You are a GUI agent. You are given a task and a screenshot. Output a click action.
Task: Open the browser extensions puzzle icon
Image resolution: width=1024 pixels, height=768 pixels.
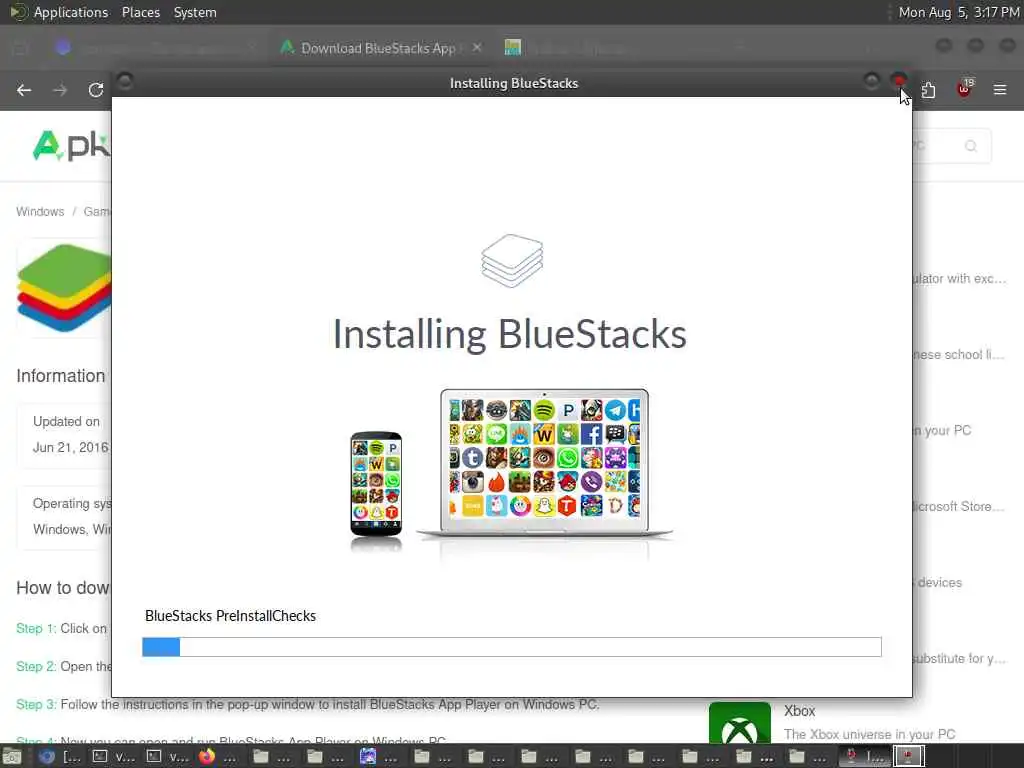[x=928, y=90]
